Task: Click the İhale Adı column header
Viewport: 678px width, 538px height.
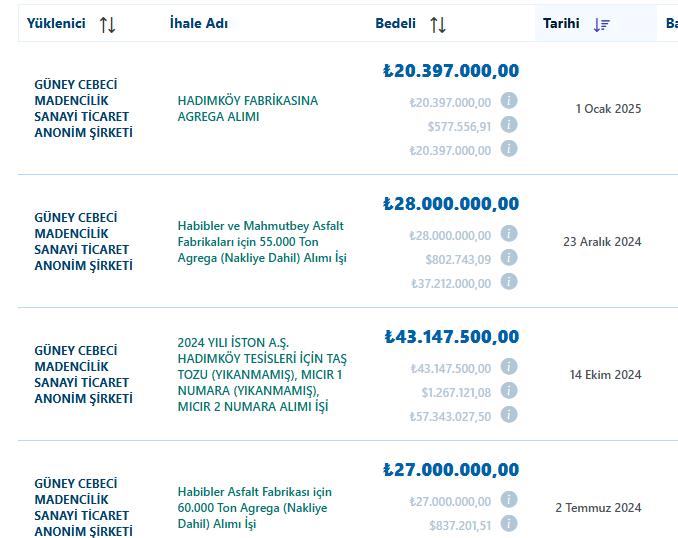Action: 198,23
